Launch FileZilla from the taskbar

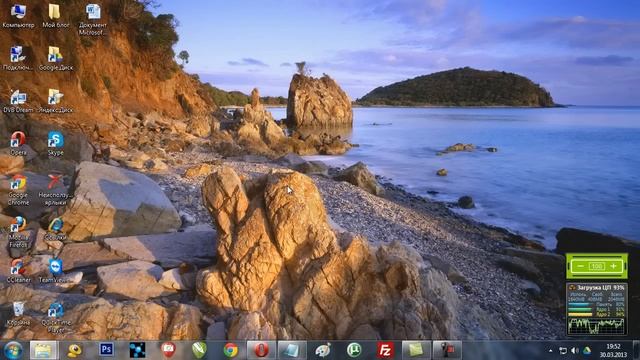(385, 350)
